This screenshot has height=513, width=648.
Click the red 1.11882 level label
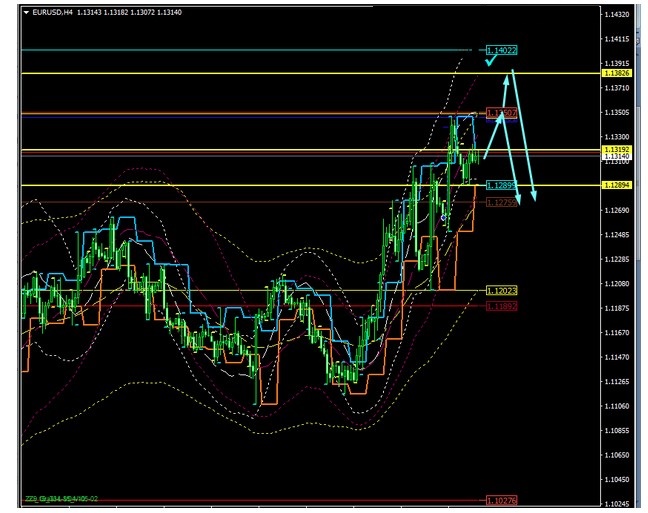tap(501, 306)
